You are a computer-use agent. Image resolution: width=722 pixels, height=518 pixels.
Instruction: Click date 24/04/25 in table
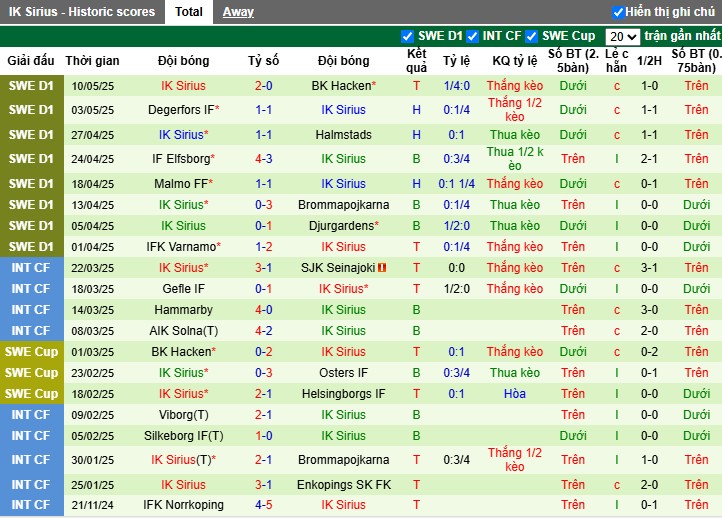[93, 159]
